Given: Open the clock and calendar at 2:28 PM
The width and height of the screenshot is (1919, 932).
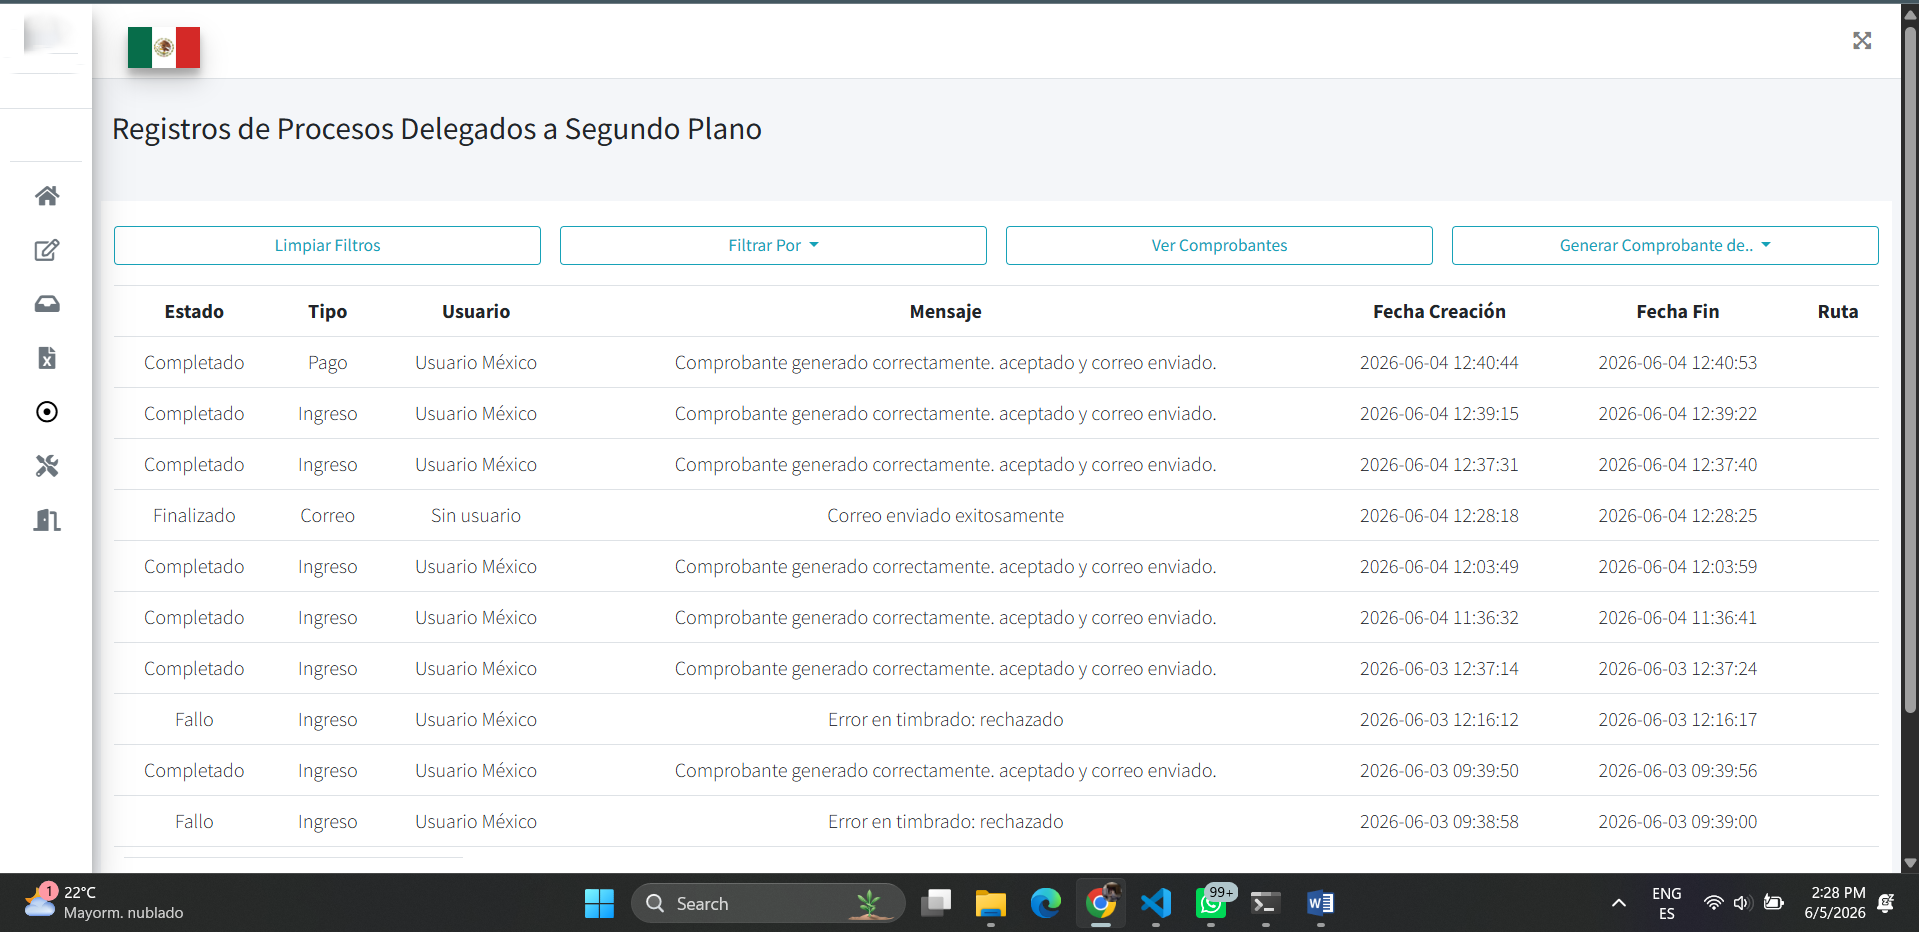Looking at the screenshot, I should 1835,902.
